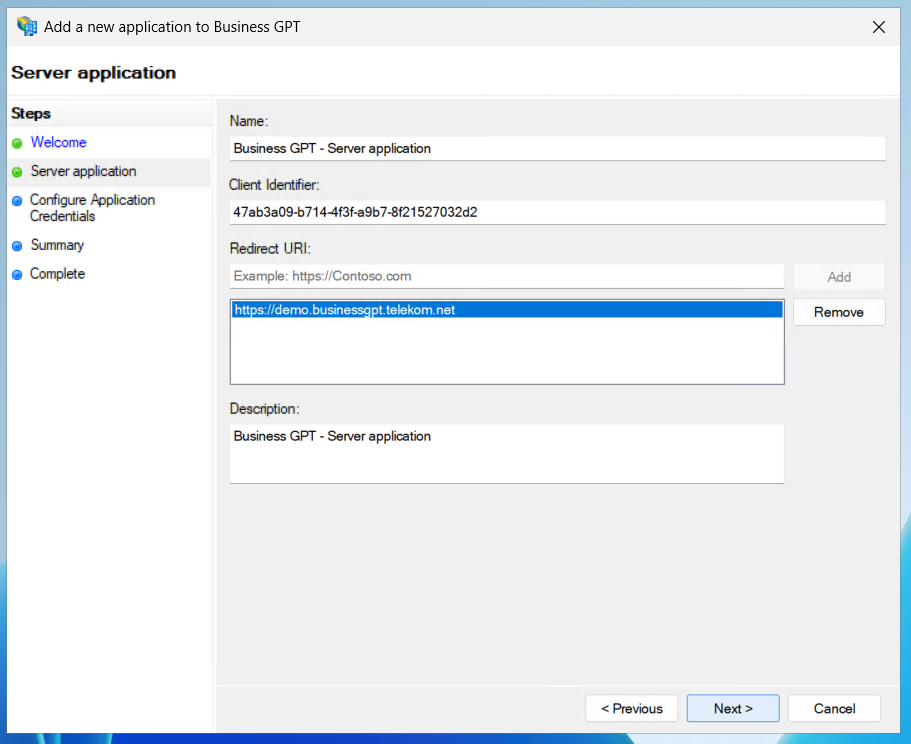Select the Summary step
Screen dimensions: 911x744
click(x=57, y=245)
